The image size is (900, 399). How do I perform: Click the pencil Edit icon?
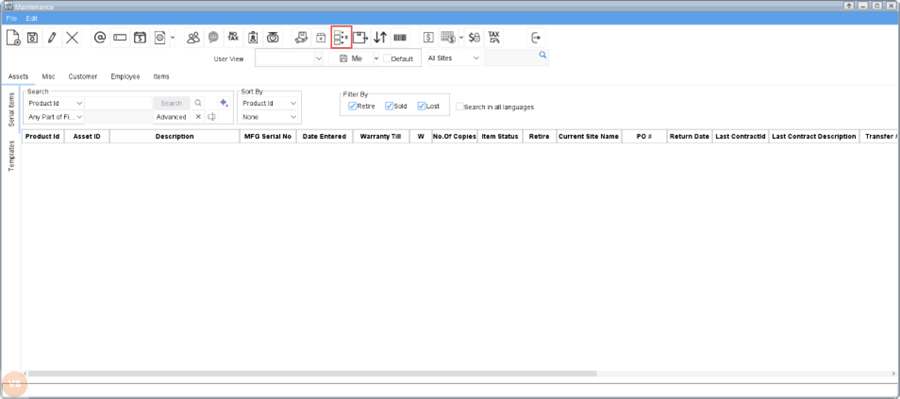(52, 38)
